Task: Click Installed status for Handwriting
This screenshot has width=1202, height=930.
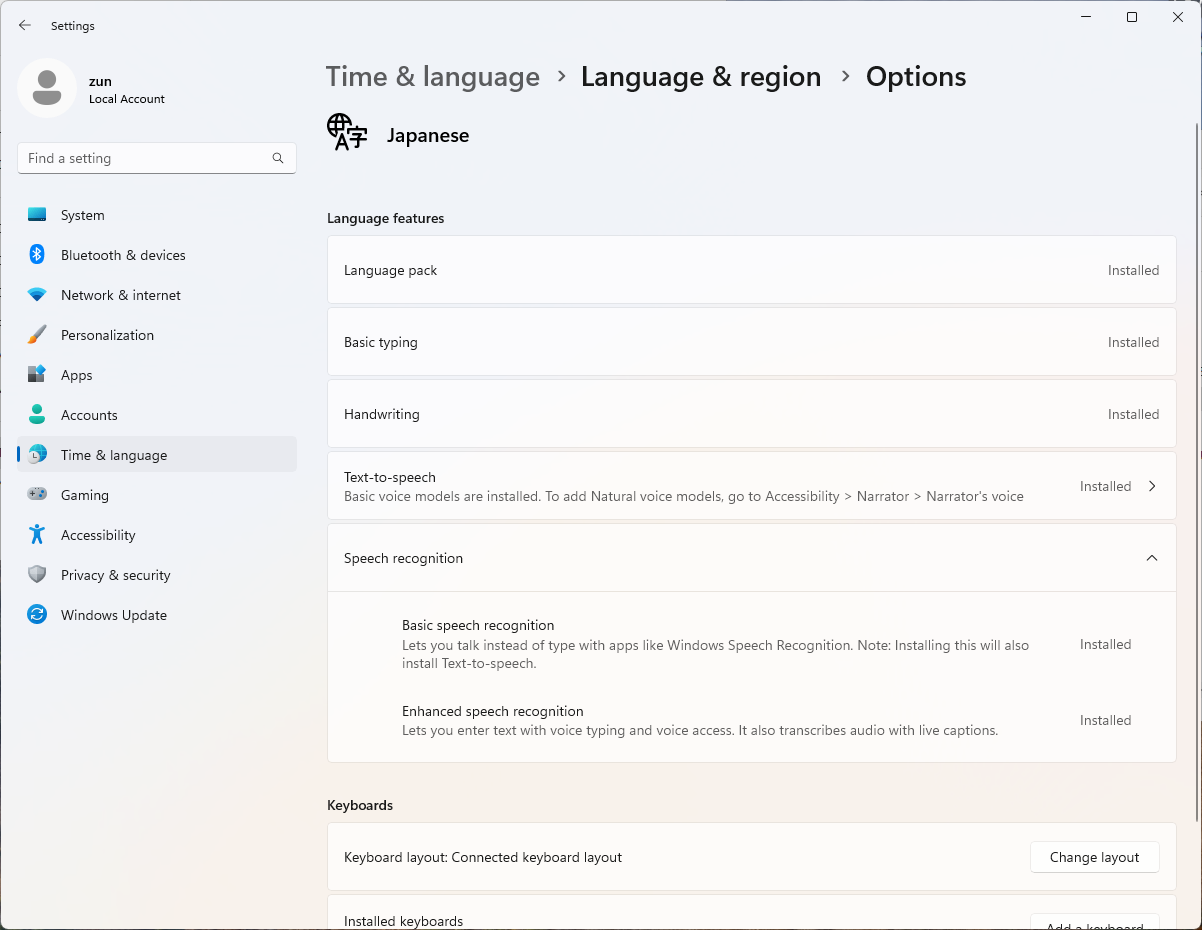Action: tap(1133, 414)
